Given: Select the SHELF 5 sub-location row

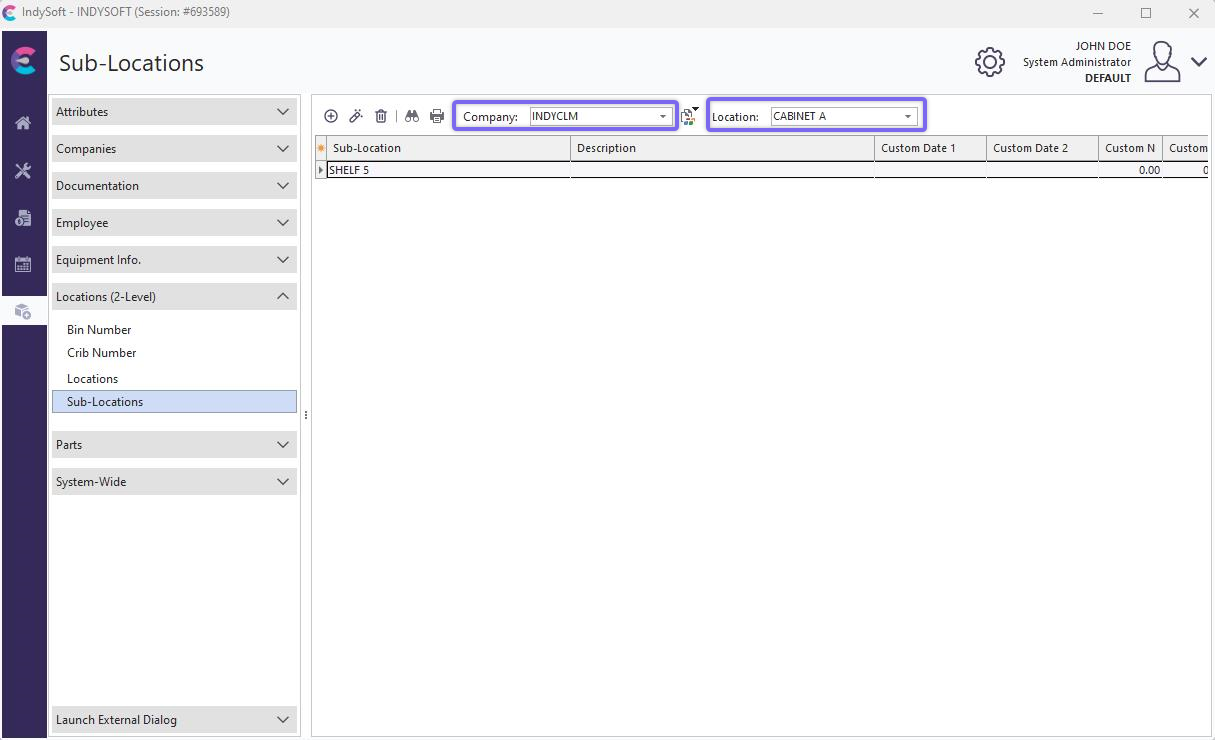Looking at the screenshot, I should point(447,171).
